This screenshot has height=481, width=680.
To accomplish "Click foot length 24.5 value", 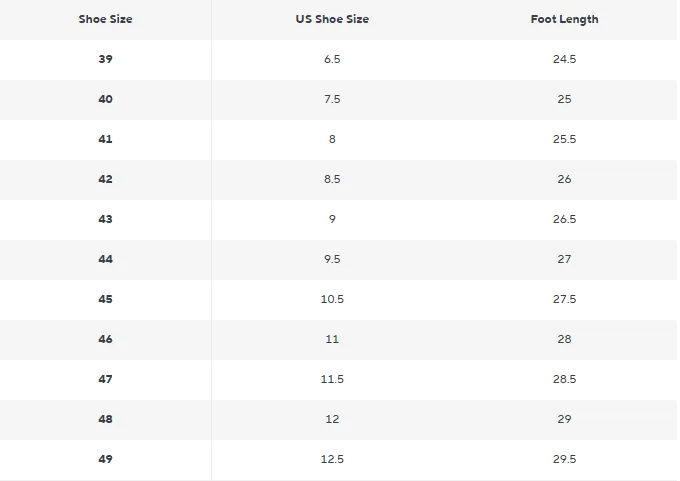I will click(564, 59).
